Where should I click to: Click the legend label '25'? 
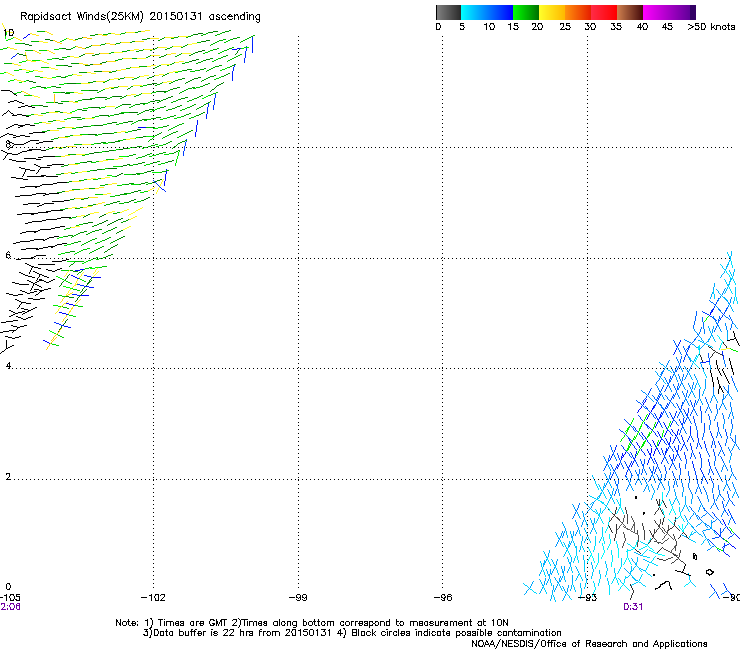pyautogui.click(x=565, y=27)
